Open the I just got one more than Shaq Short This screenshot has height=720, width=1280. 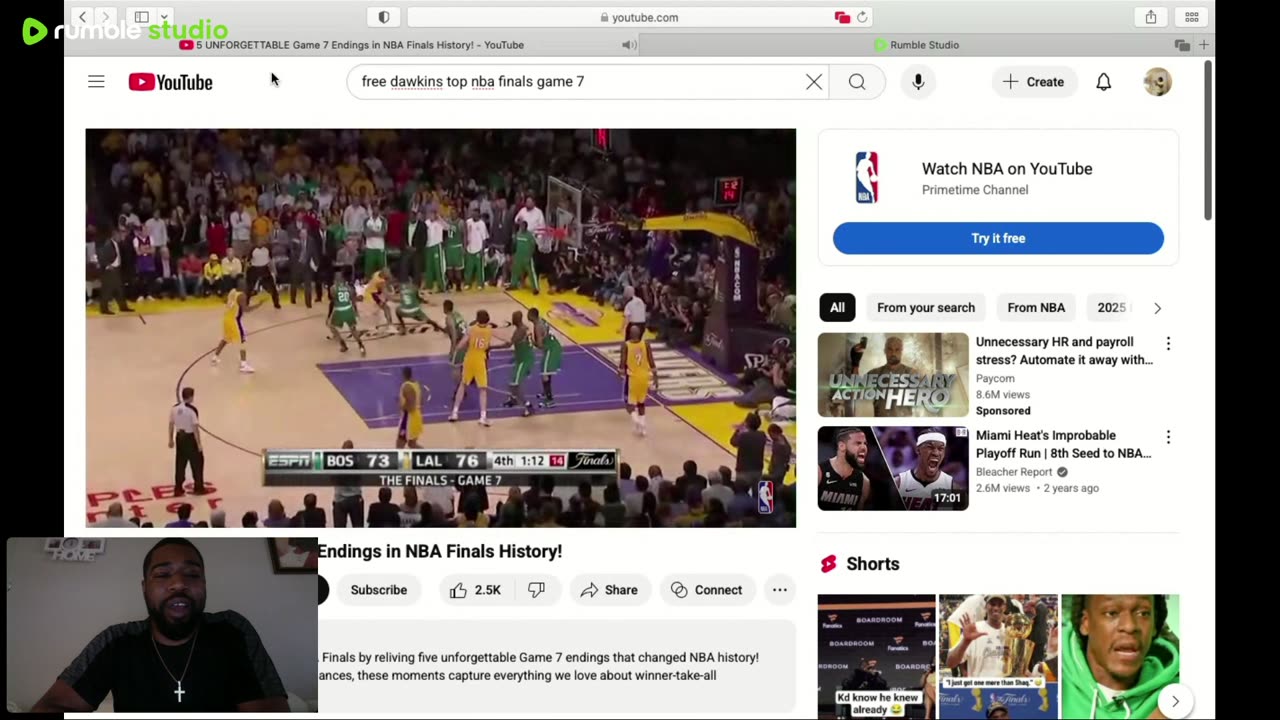(998, 657)
